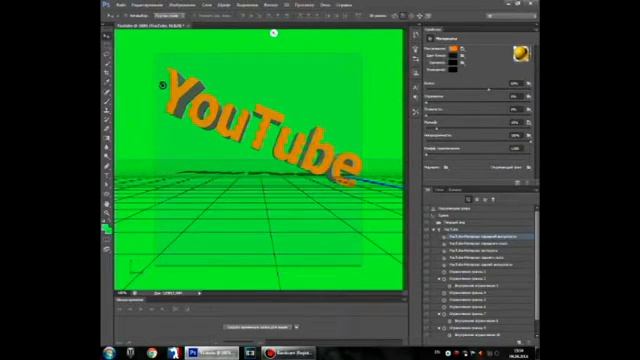Screen dimensions: 640x360
Task: Select the Healing Brush tool
Action: (107, 92)
